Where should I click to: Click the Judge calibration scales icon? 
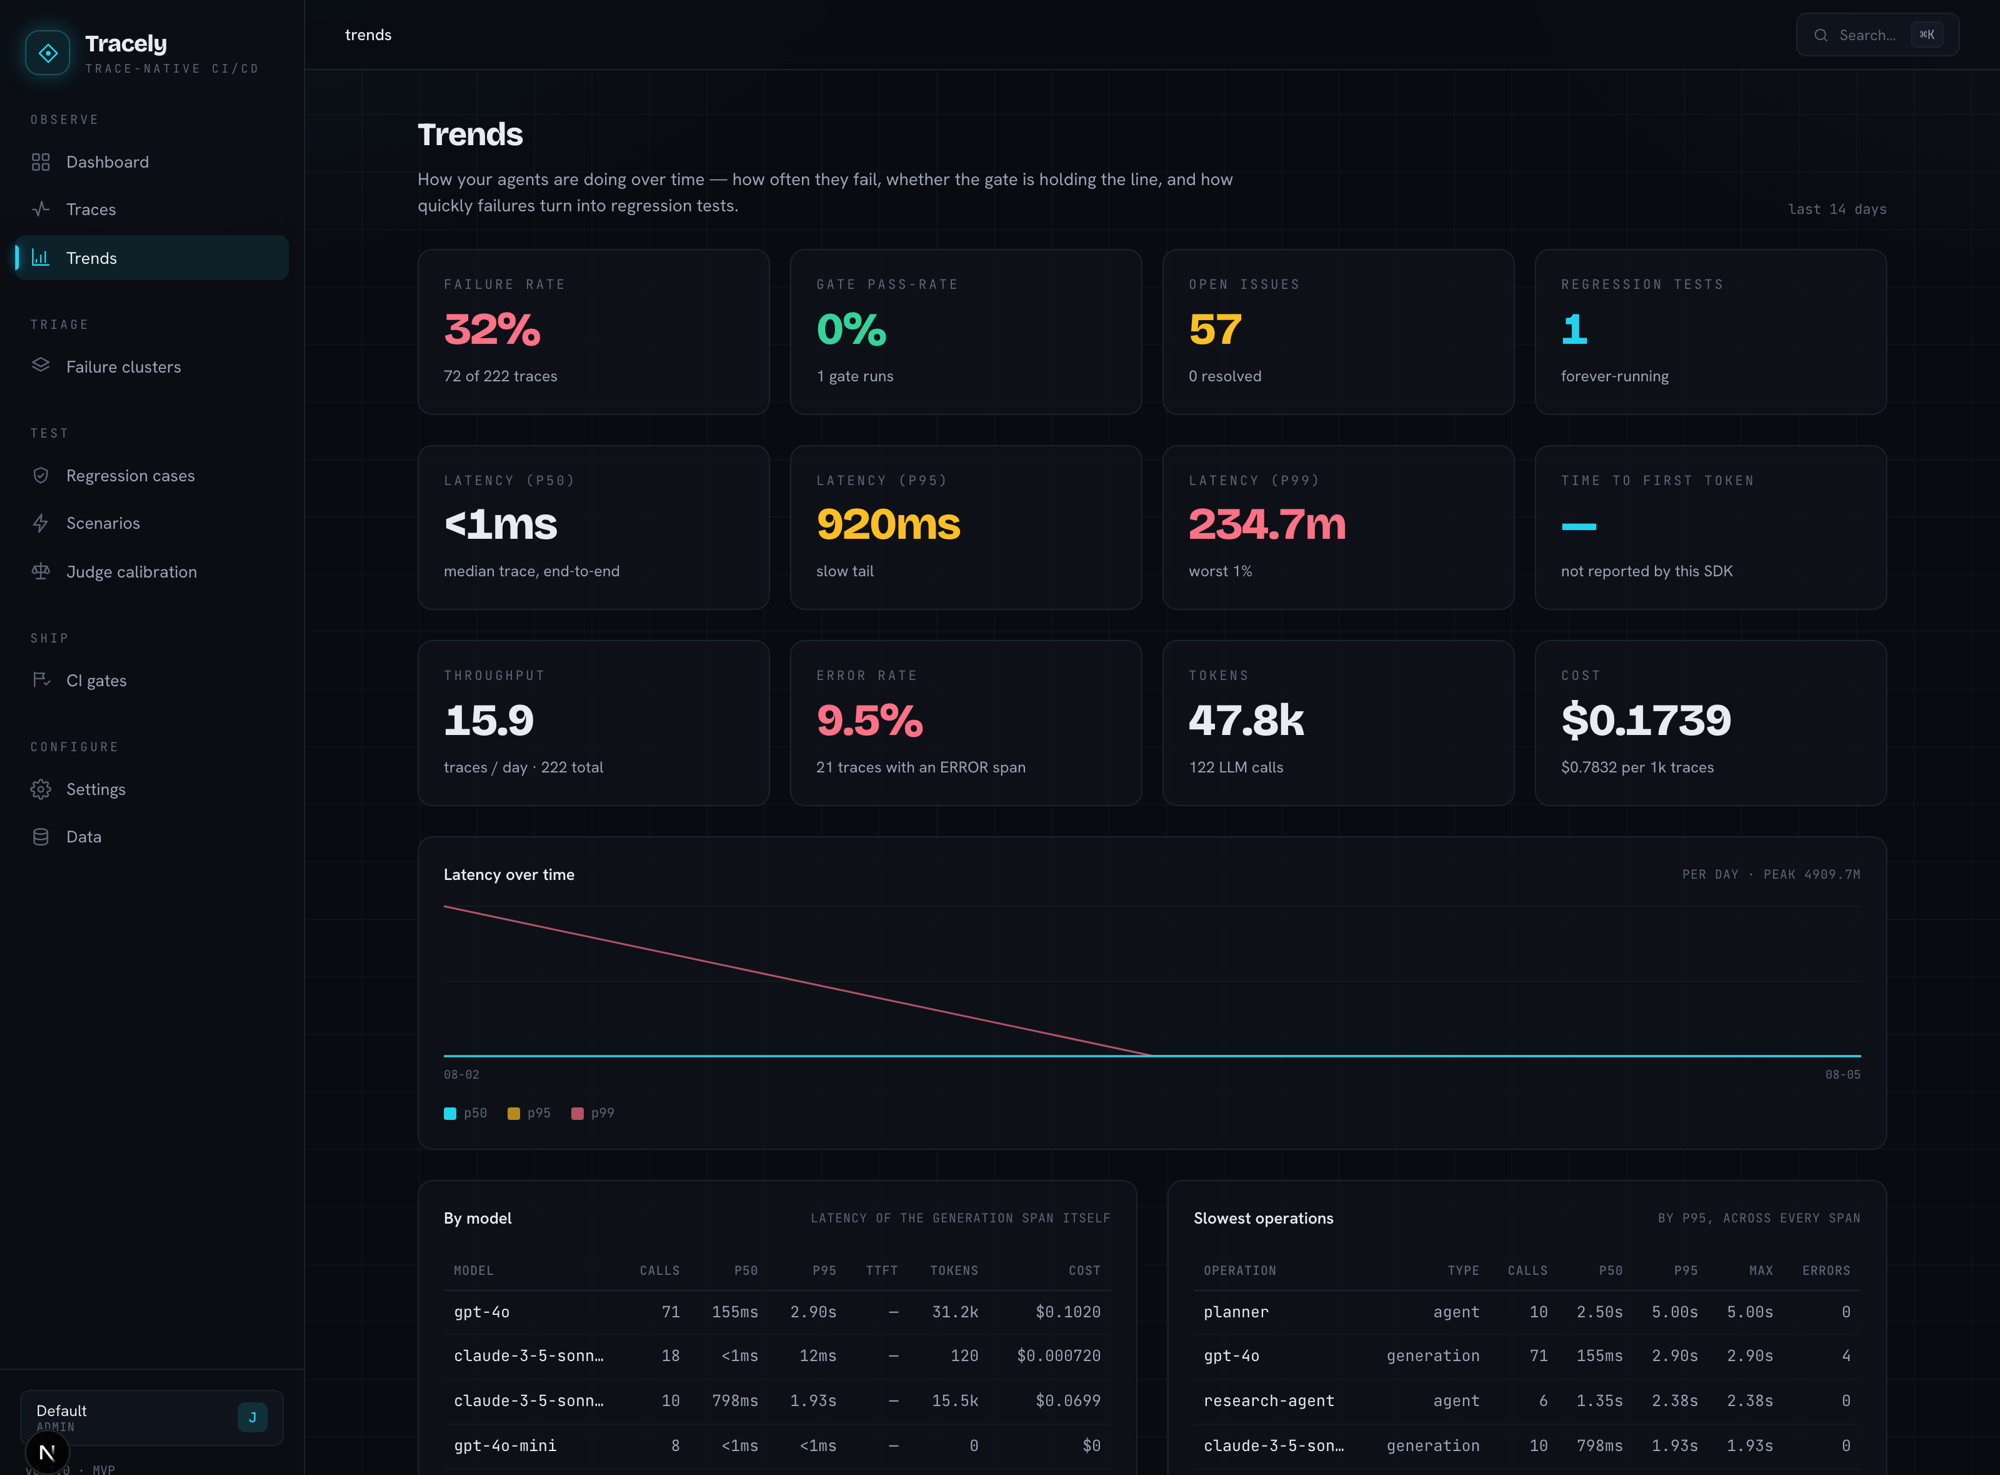click(41, 572)
